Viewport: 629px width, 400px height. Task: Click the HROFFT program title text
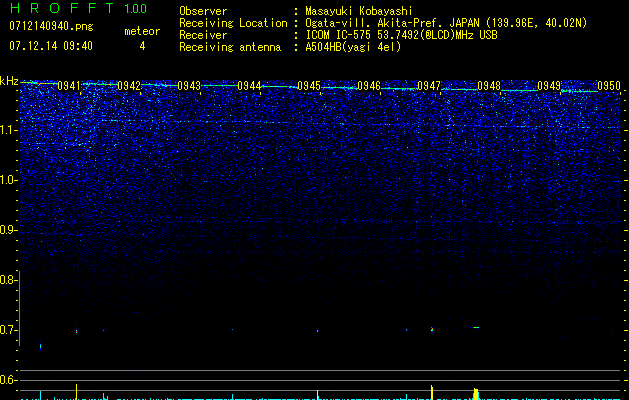click(x=62, y=8)
